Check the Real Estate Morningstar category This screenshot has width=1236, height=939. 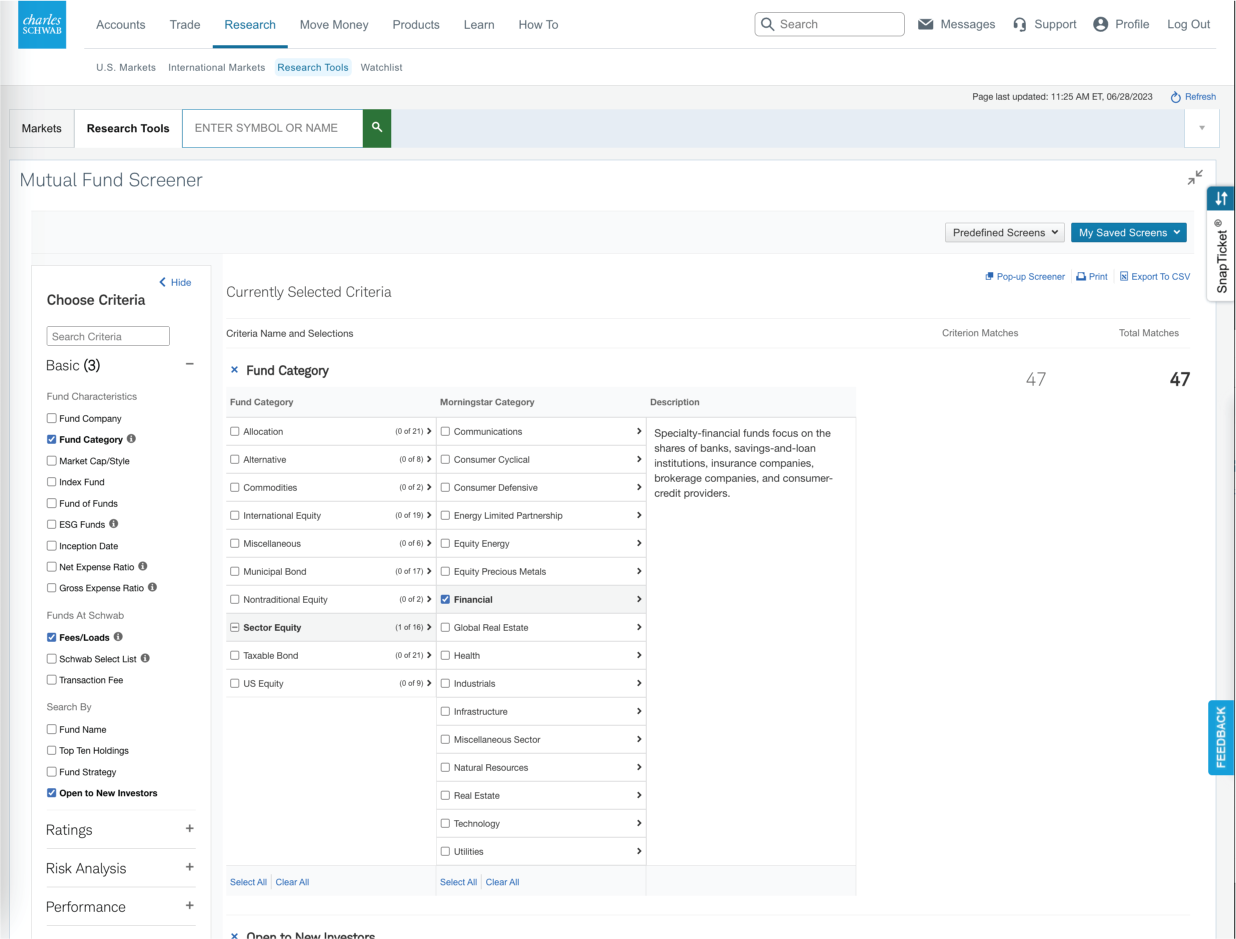[446, 795]
